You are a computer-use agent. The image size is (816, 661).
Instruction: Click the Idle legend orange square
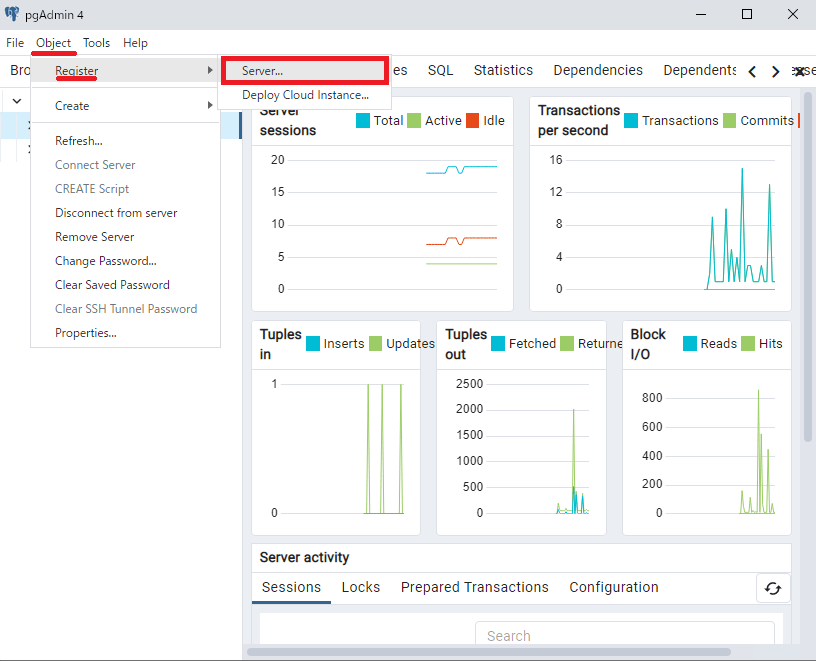[x=473, y=121]
